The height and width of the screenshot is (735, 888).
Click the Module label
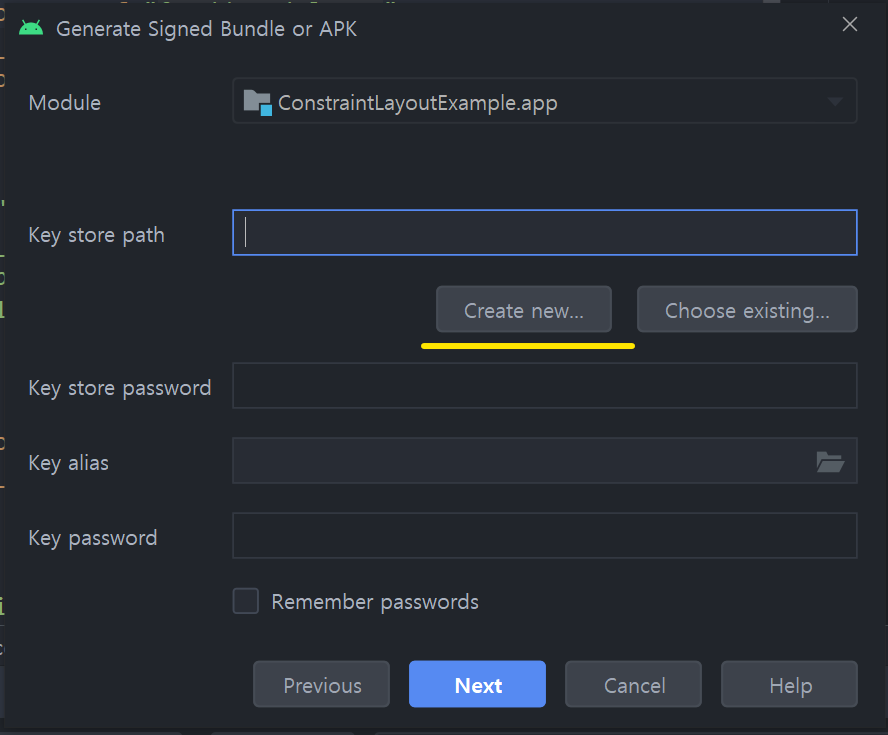coord(65,103)
